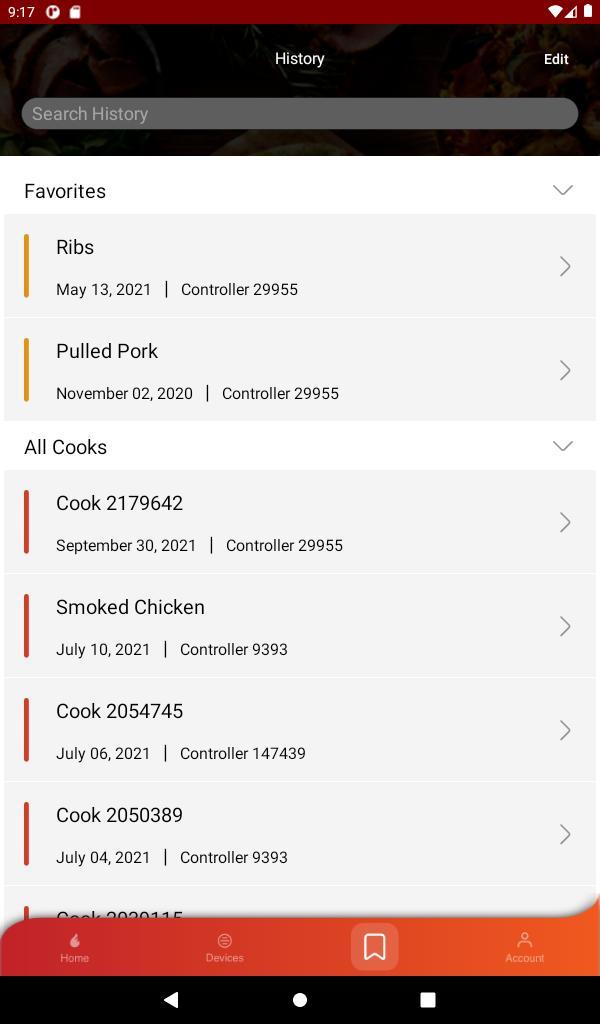Tap the Home flame icon
600x1024 pixels.
tap(74, 941)
